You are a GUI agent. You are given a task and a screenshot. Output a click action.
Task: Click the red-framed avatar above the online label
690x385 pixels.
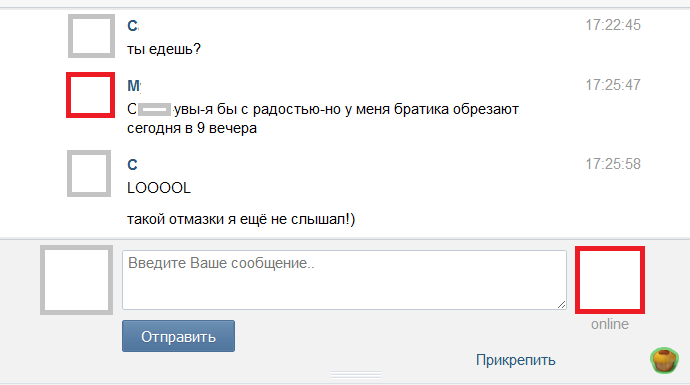click(x=610, y=280)
